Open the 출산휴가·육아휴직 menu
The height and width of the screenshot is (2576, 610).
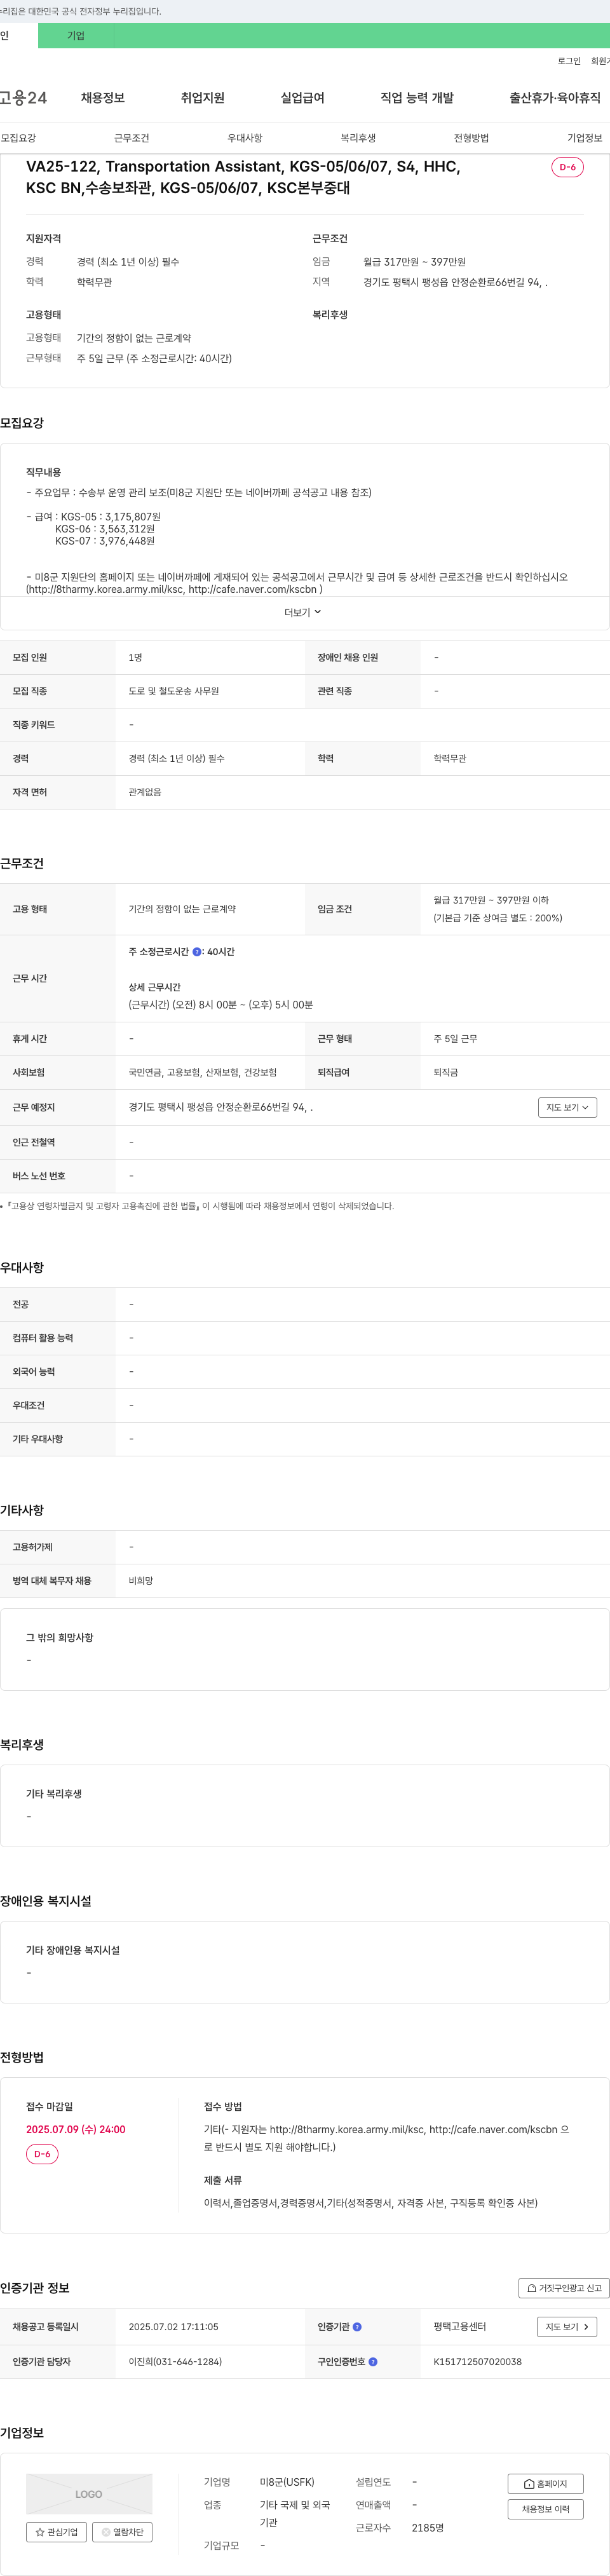tap(555, 98)
